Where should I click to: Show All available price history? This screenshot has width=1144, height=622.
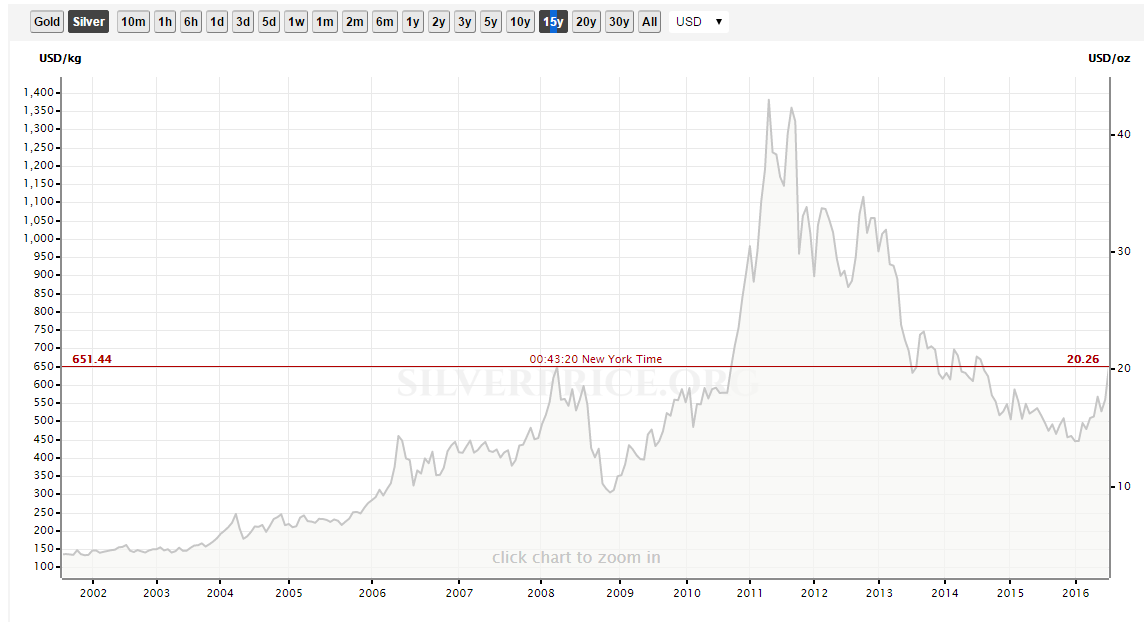(x=650, y=22)
